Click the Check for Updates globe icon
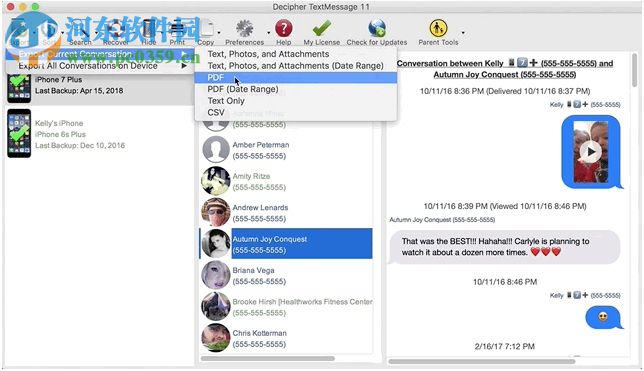Image resolution: width=644 pixels, height=371 pixels. [x=377, y=28]
